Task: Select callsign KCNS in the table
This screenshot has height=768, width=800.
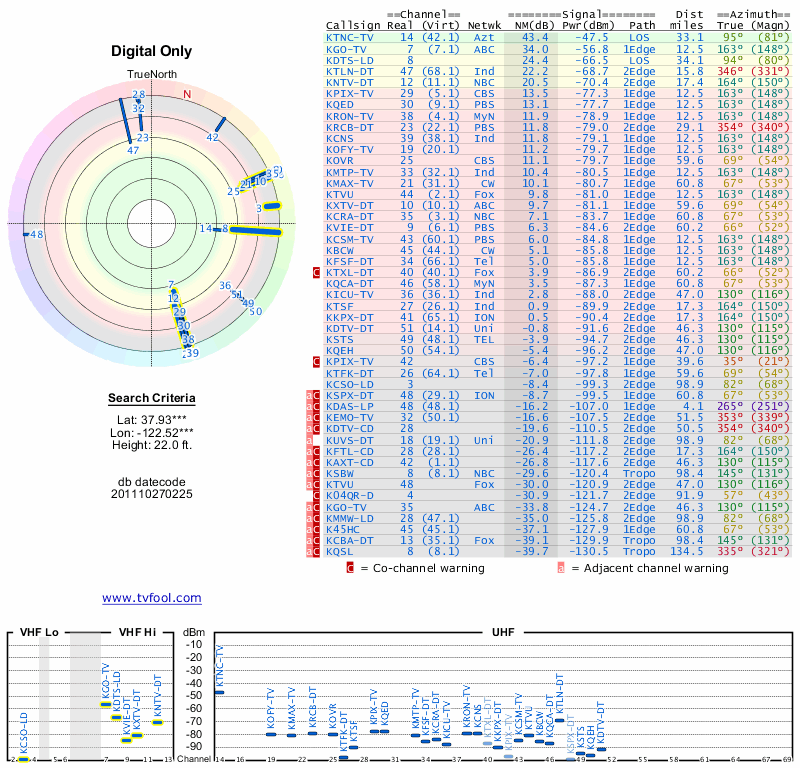Action: [x=340, y=138]
